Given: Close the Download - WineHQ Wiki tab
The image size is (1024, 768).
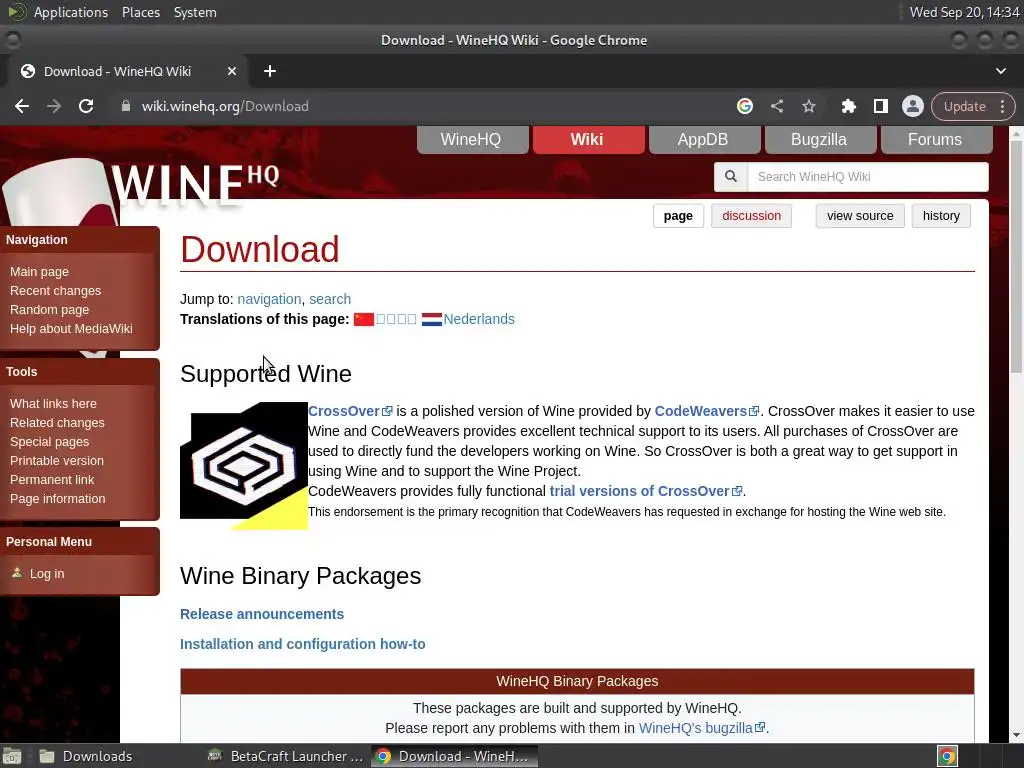Looking at the screenshot, I should pyautogui.click(x=232, y=71).
